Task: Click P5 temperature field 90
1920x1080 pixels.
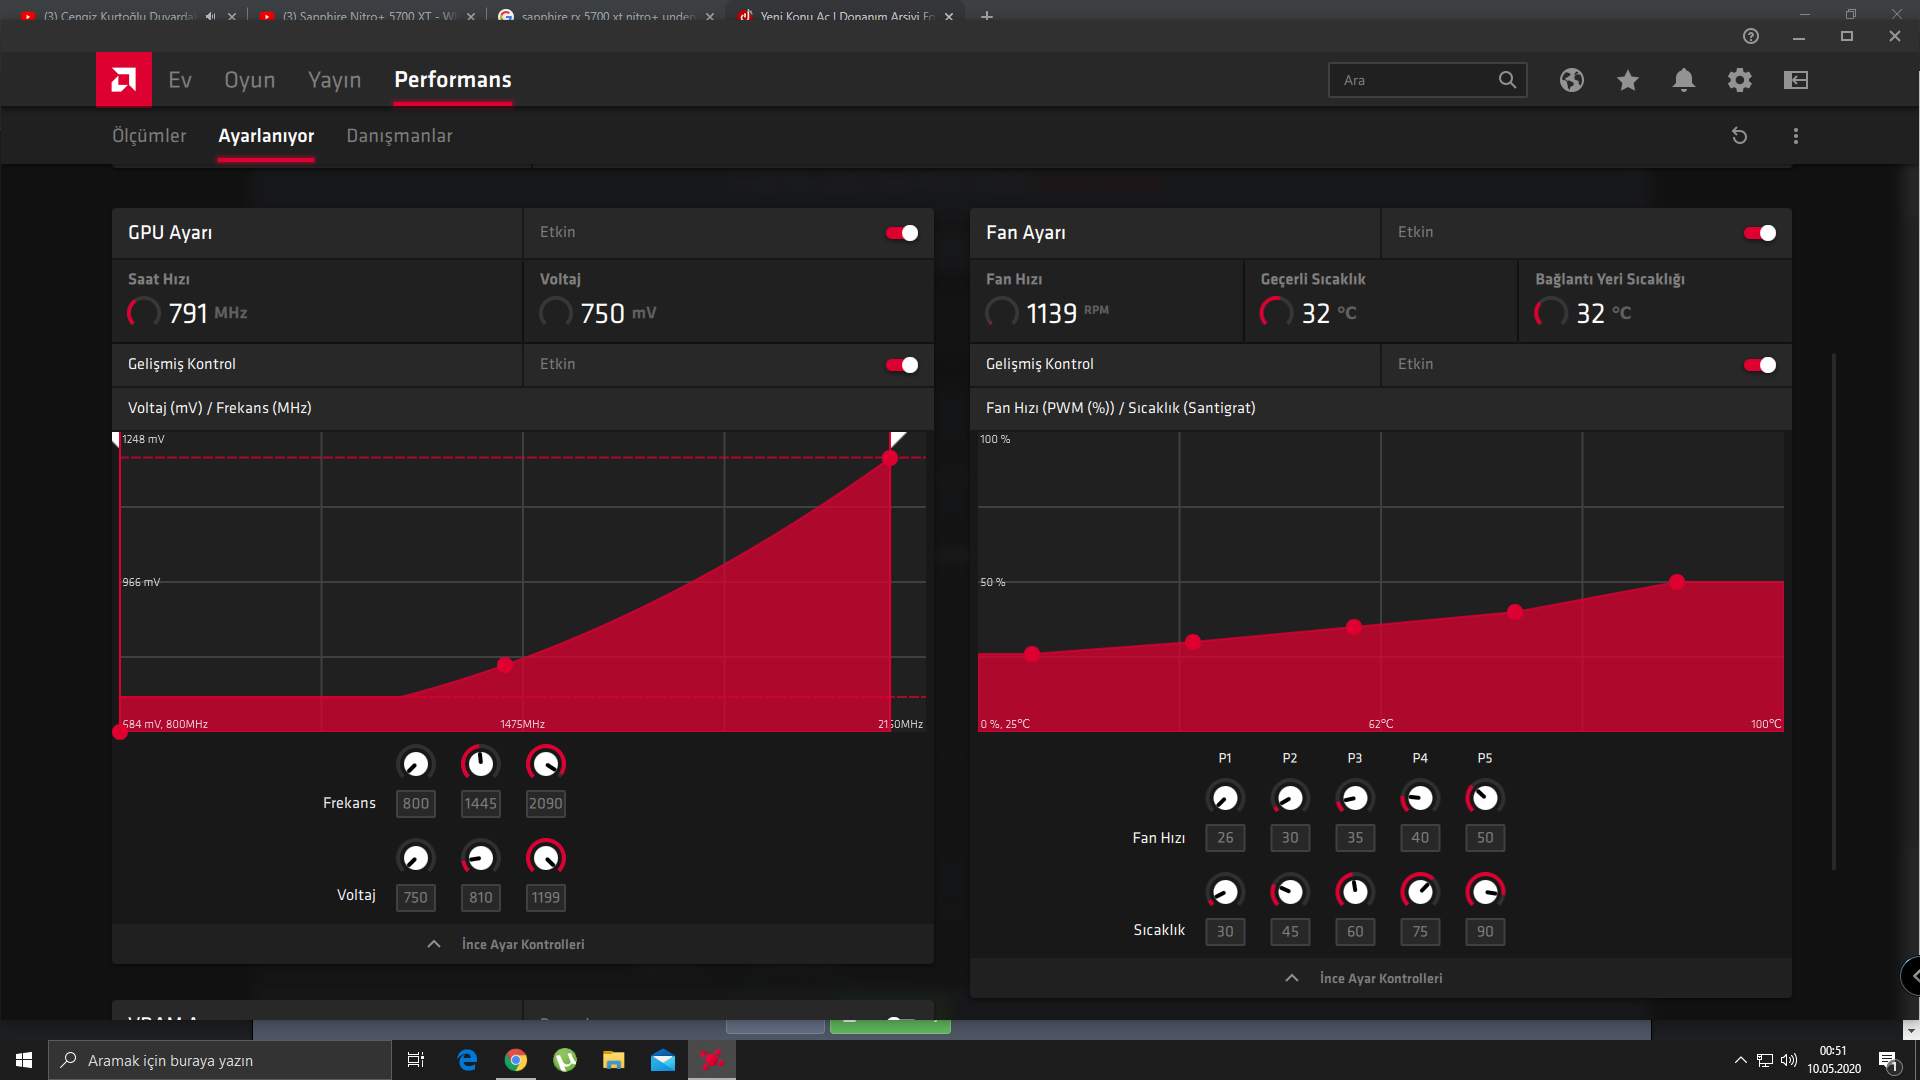Action: click(x=1485, y=932)
